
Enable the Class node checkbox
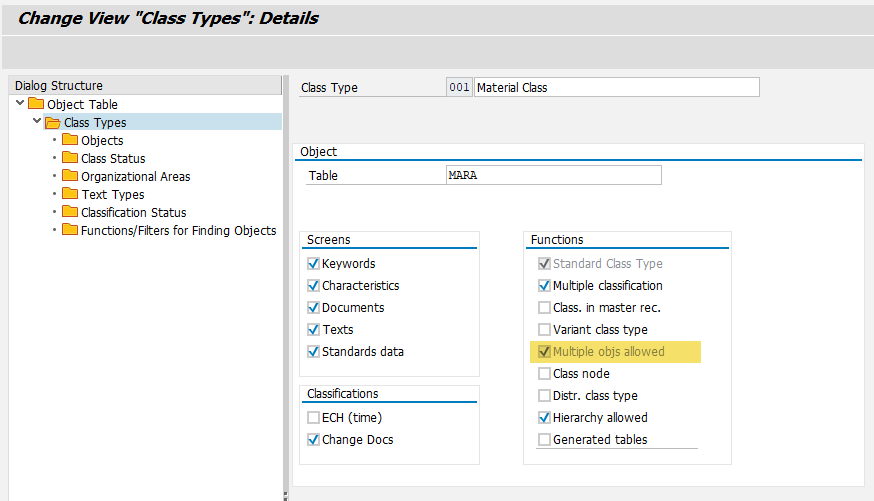(x=544, y=373)
